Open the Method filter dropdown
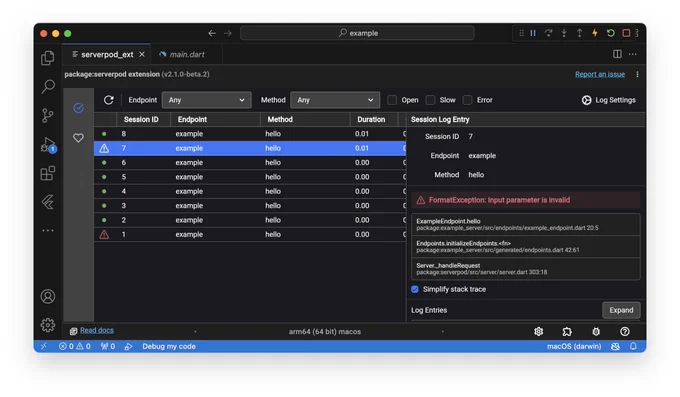This screenshot has width=680, height=397. pos(335,100)
